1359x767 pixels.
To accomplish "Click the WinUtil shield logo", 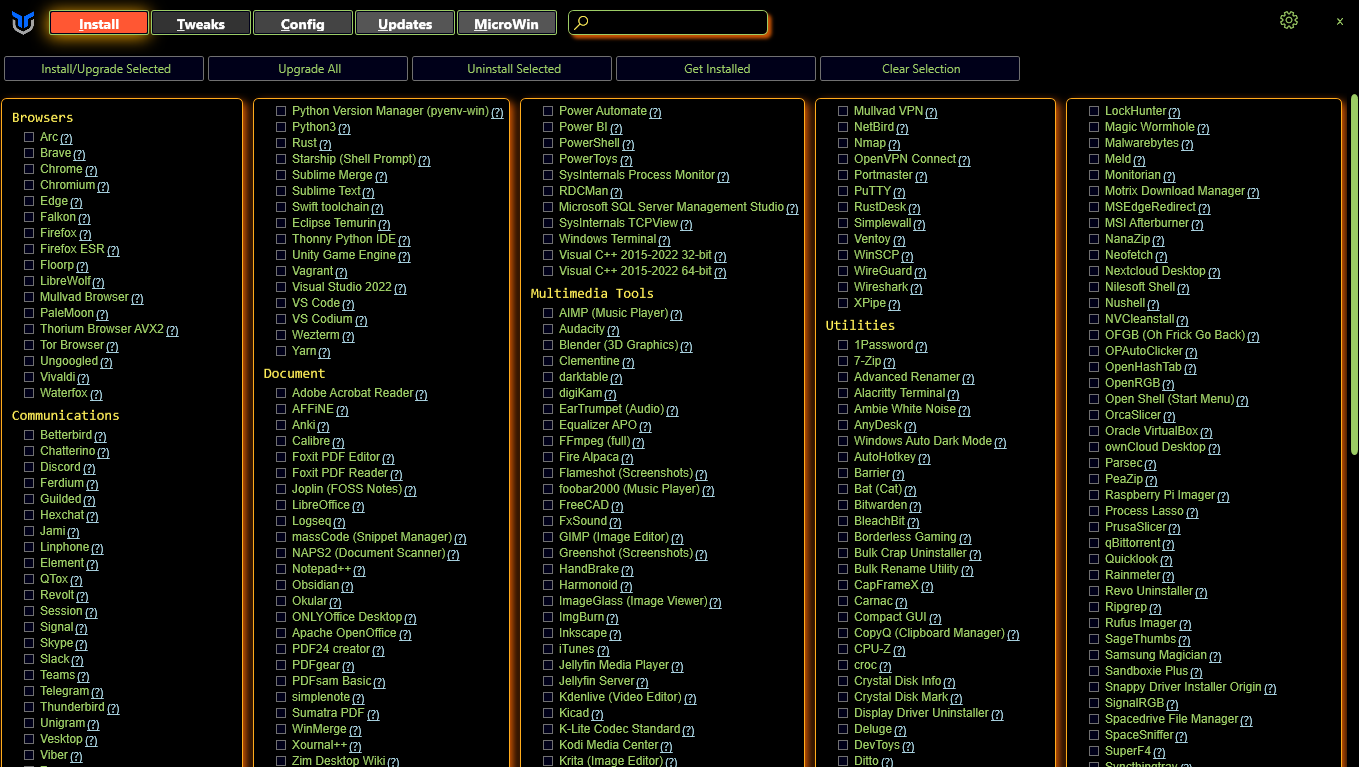I will [23, 23].
